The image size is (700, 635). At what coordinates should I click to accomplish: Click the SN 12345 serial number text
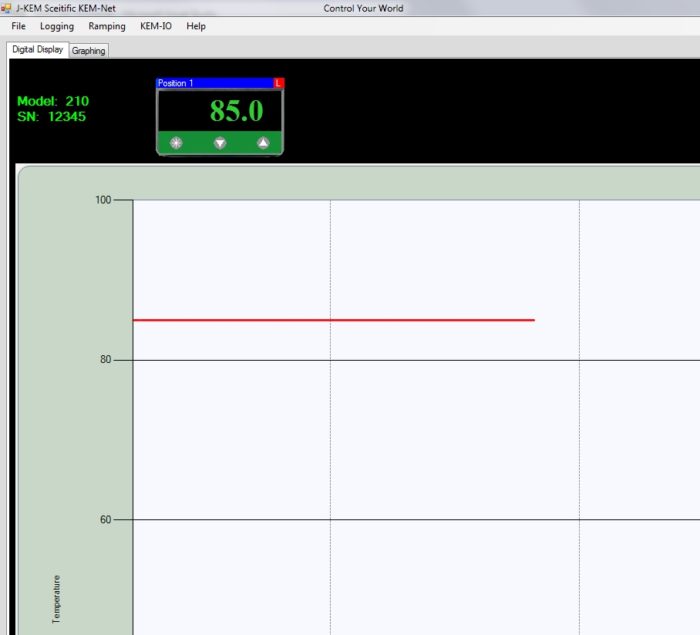click(x=52, y=116)
